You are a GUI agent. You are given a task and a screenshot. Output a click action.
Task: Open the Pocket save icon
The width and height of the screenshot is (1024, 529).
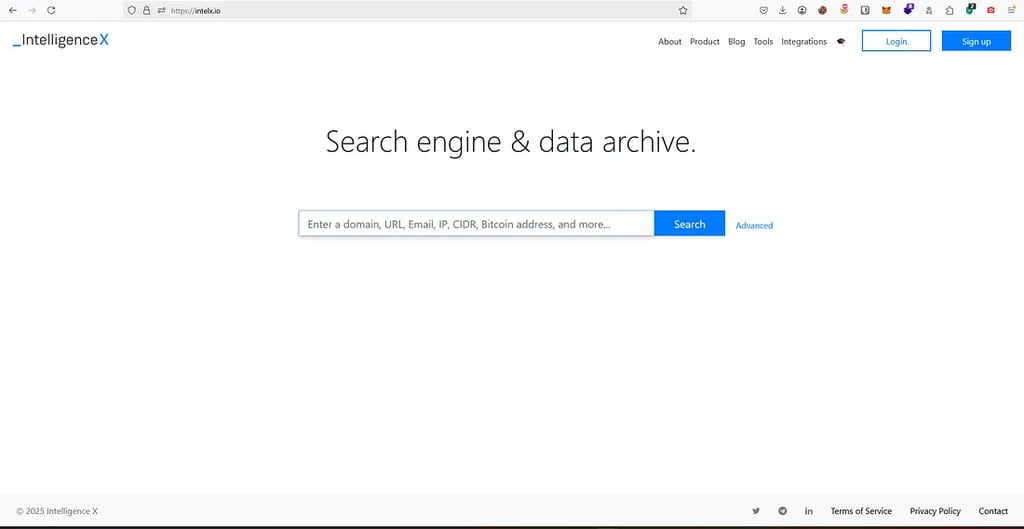click(x=763, y=10)
